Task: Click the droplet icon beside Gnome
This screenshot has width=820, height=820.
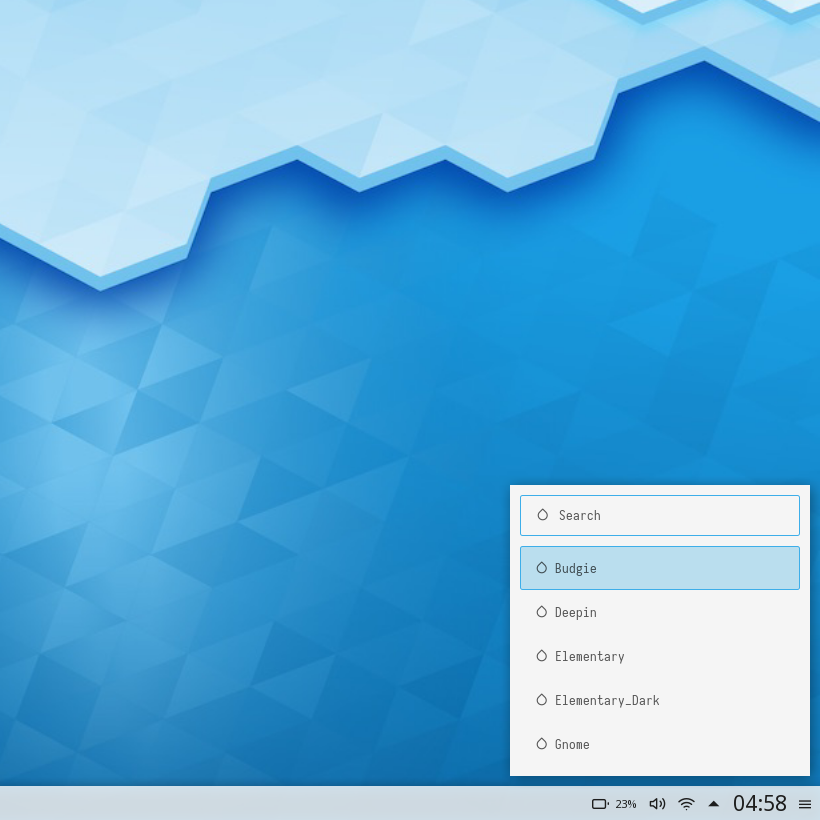Action: click(x=542, y=744)
